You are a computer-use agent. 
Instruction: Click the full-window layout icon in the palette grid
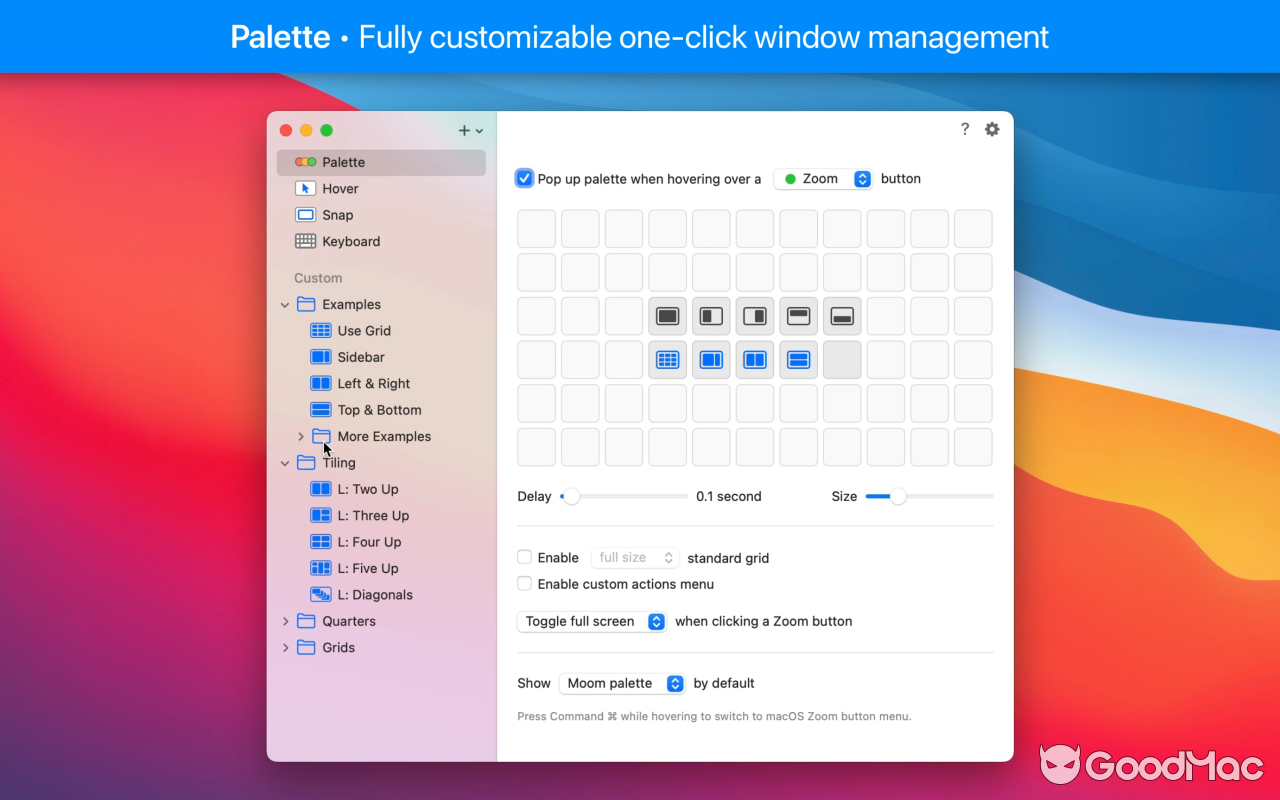click(x=667, y=316)
